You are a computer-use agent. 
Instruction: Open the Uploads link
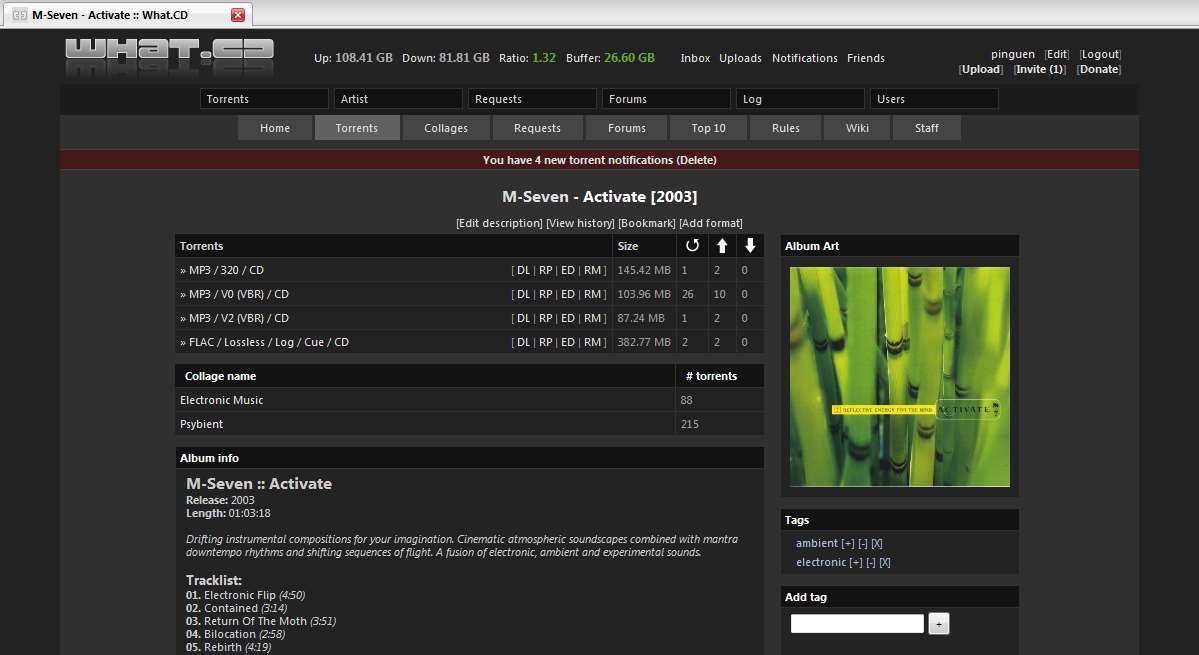point(740,58)
